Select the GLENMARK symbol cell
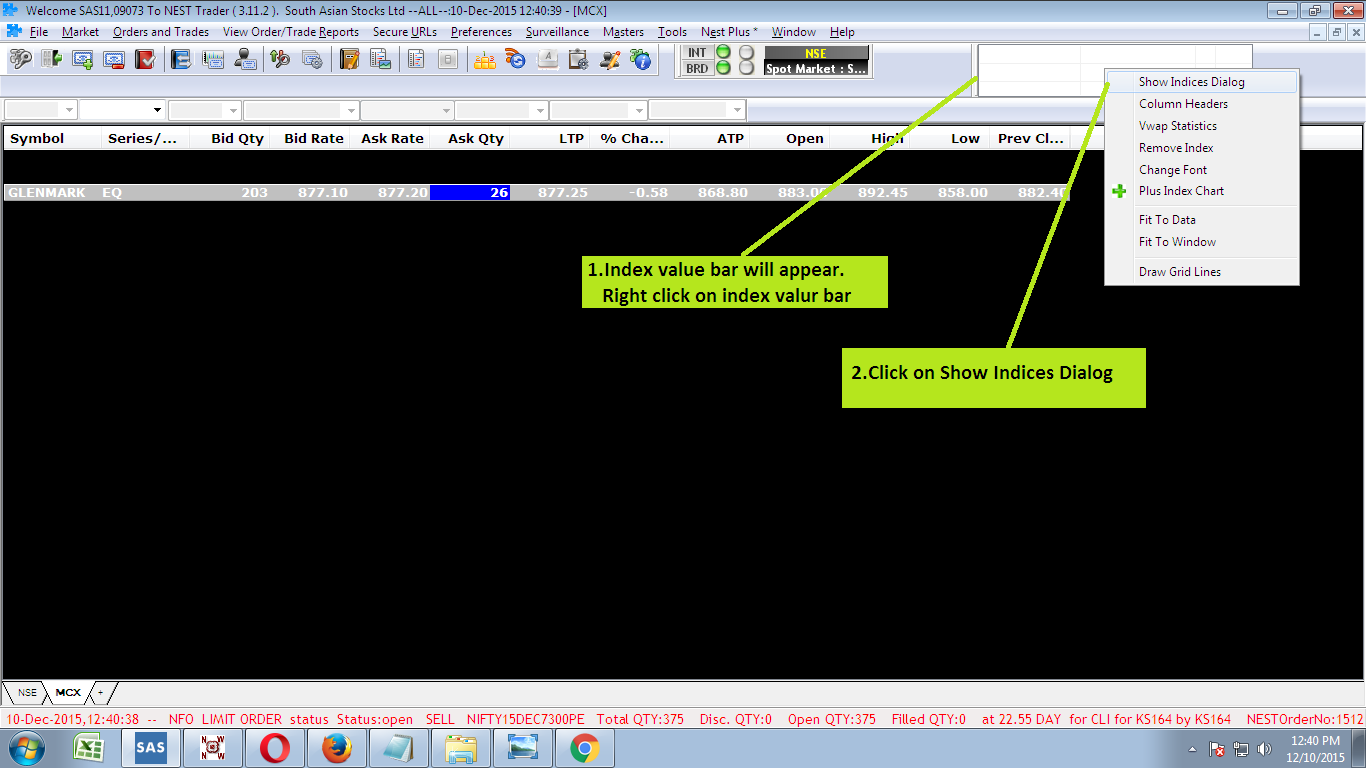 pos(51,192)
